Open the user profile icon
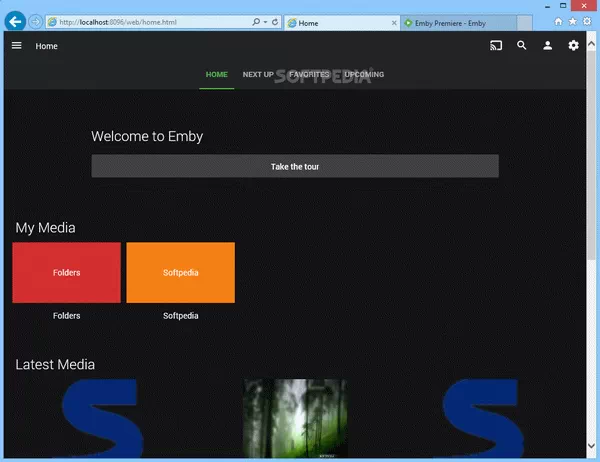Viewport: 600px width, 462px height. 548,46
